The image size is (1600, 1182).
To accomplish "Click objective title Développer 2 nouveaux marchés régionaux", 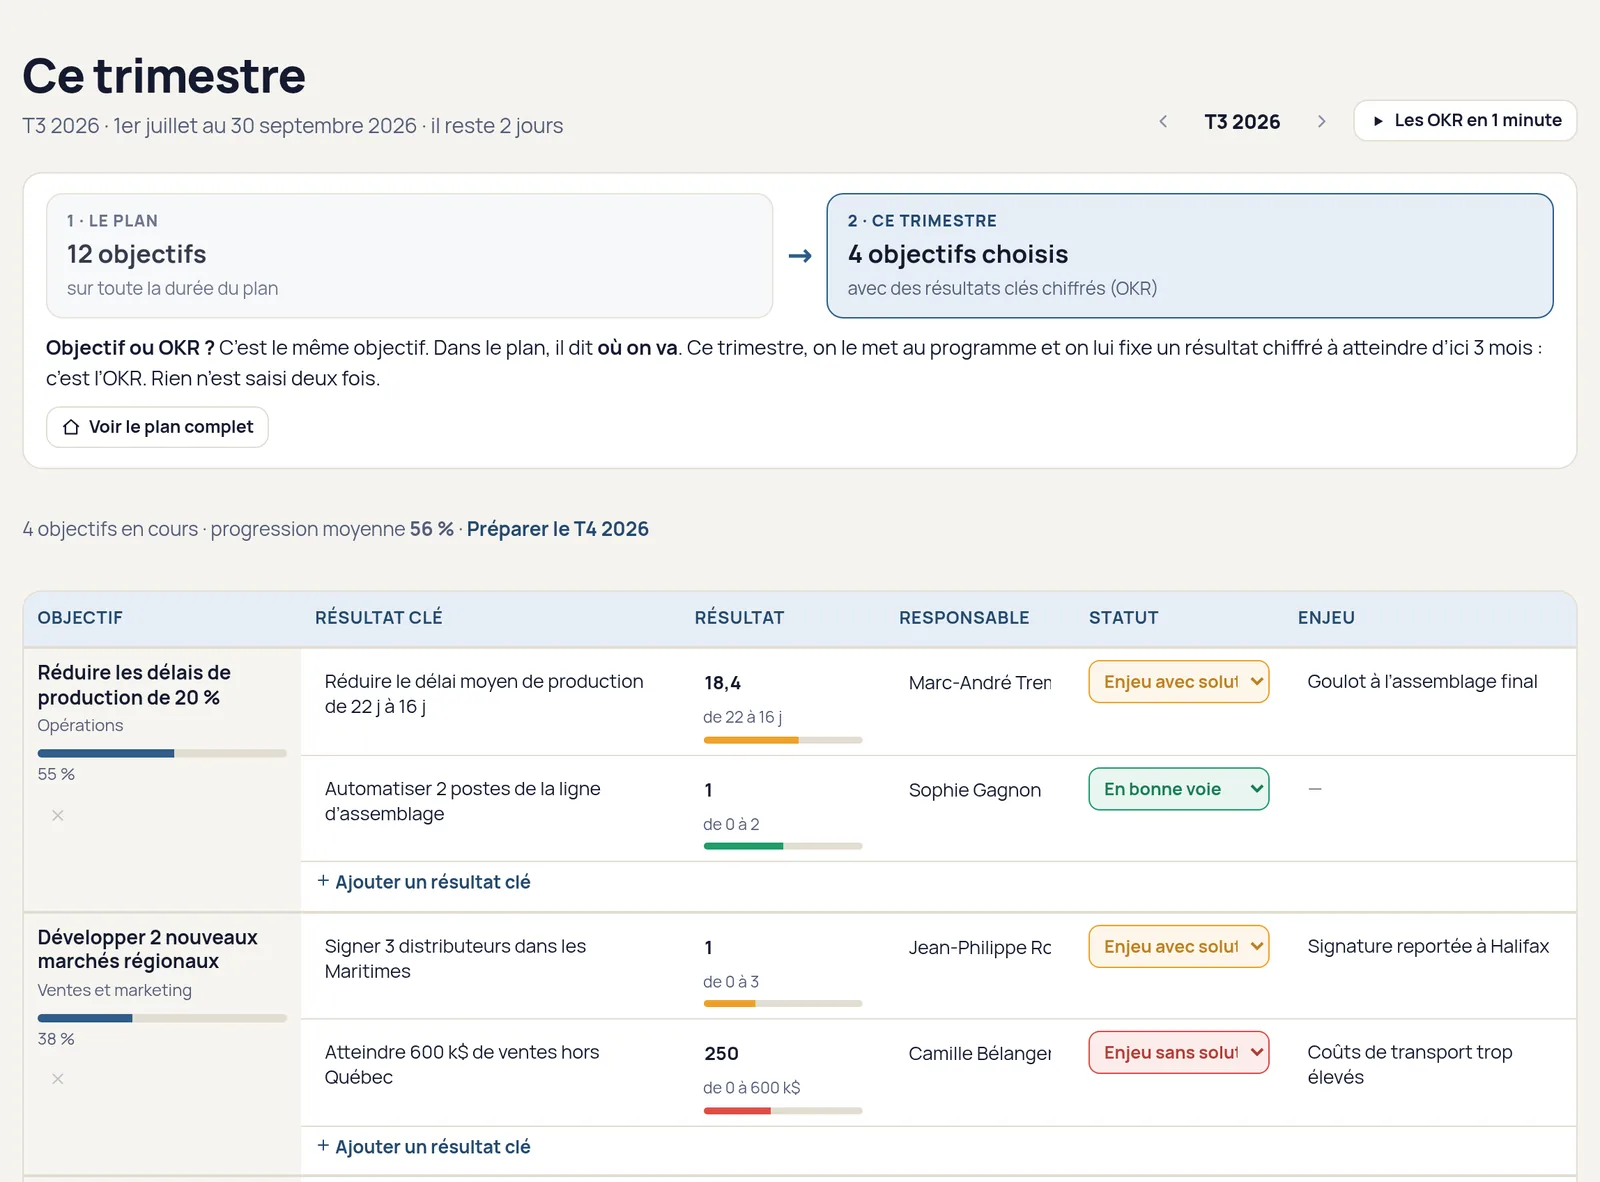I will pyautogui.click(x=148, y=949).
